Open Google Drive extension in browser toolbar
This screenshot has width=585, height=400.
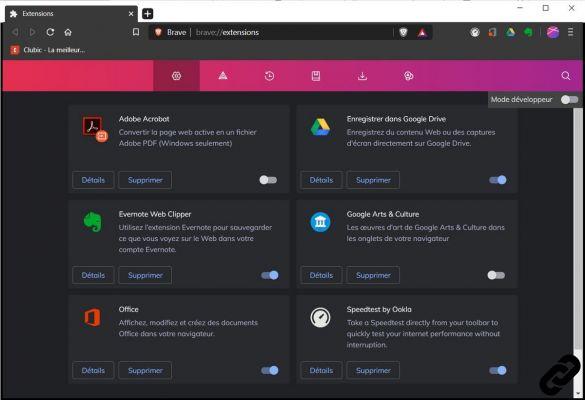(x=510, y=32)
